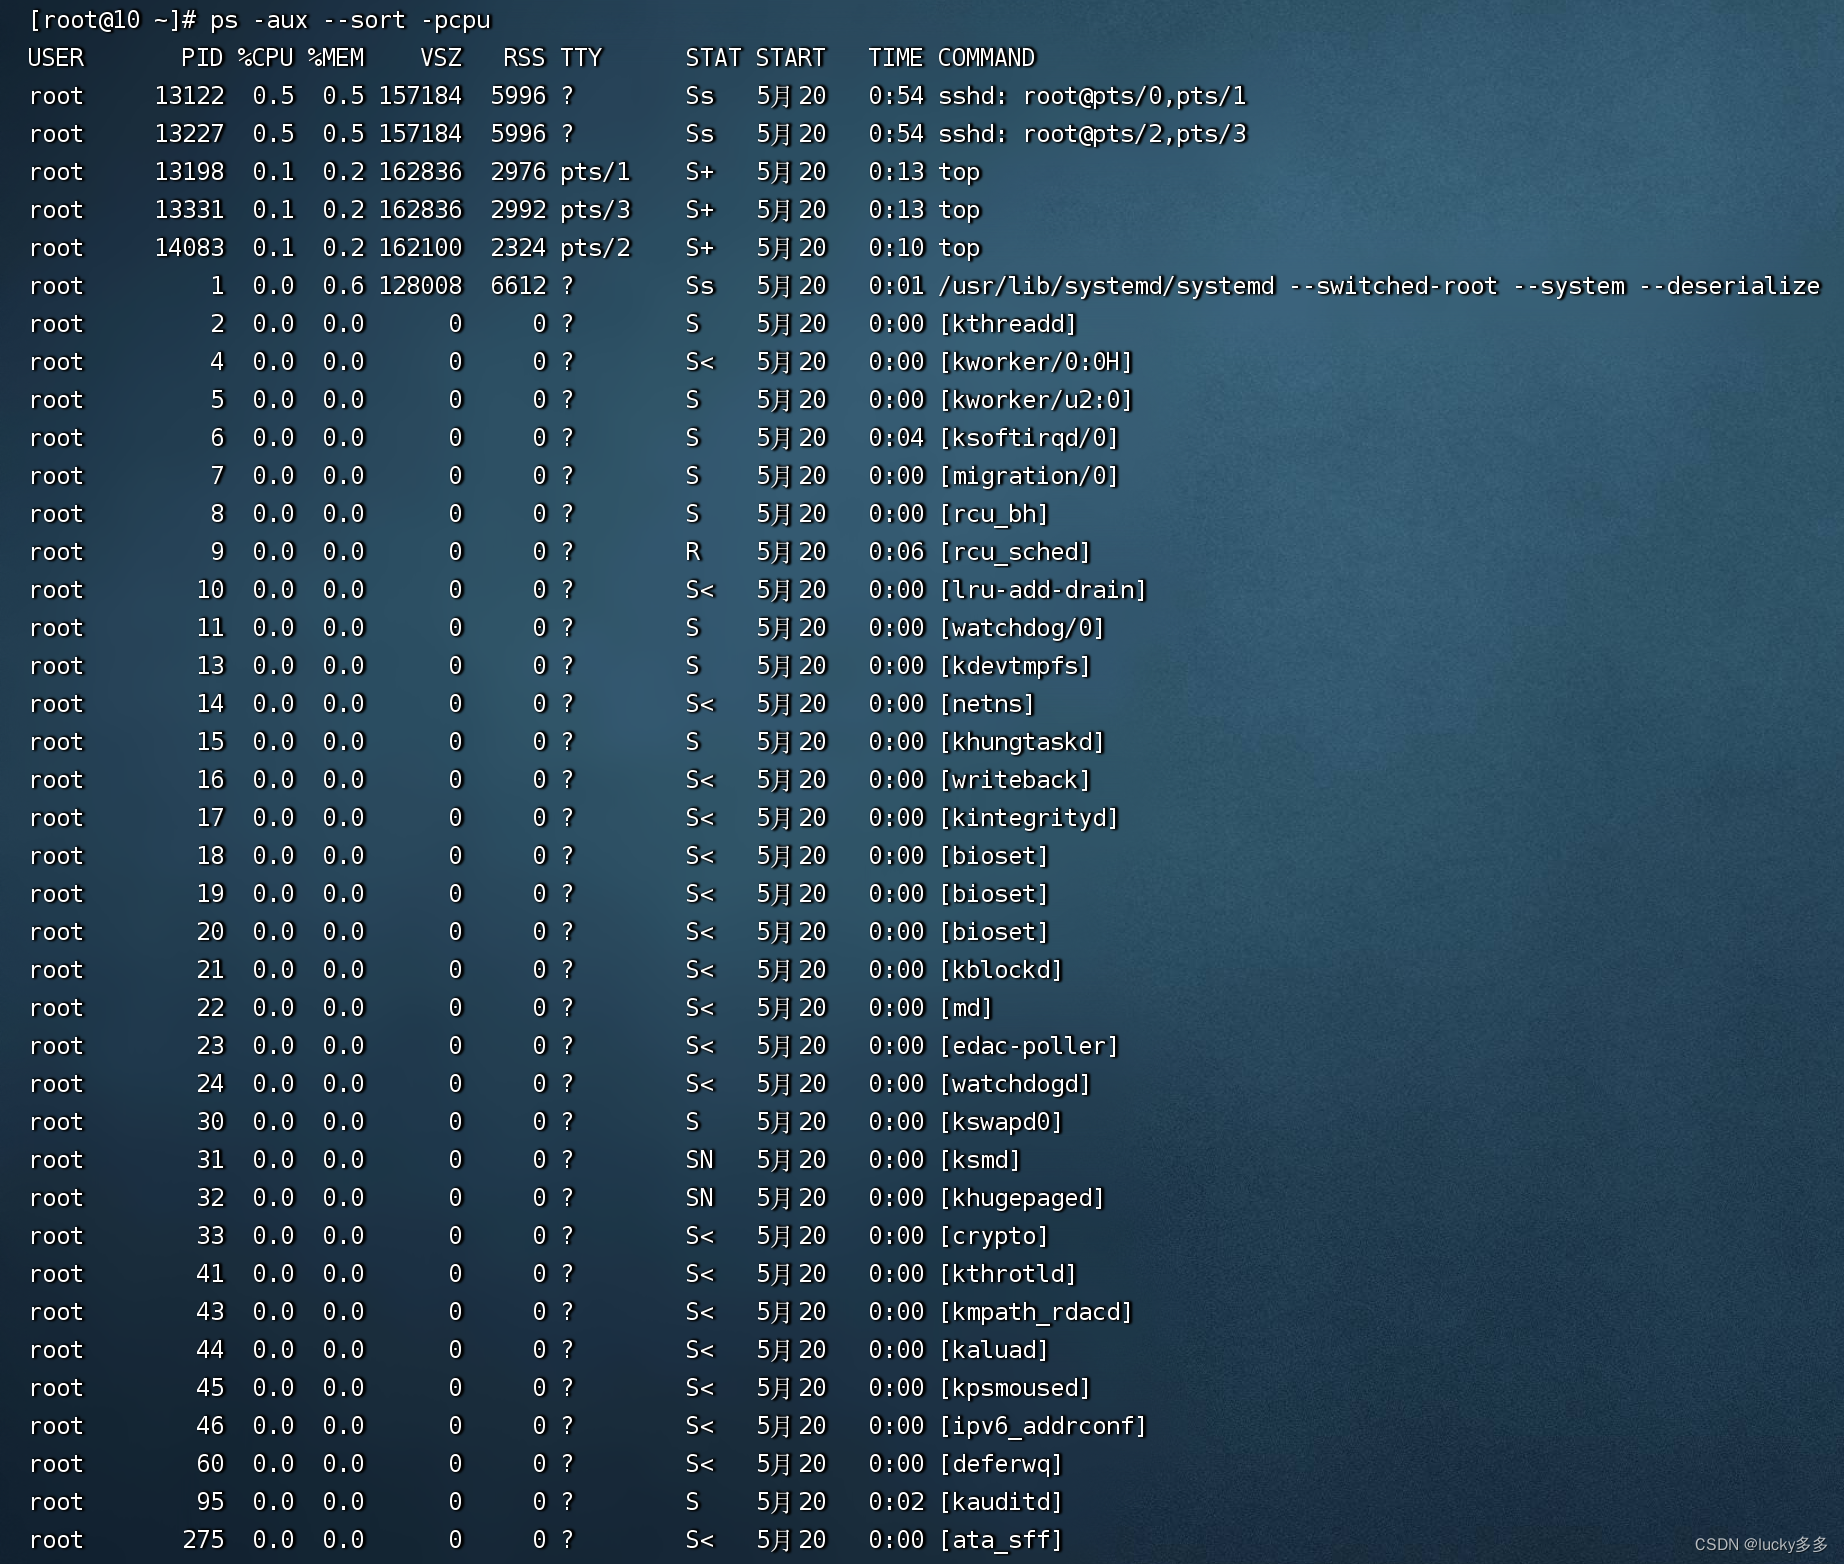Click the PID column header
Screen dimensions: 1844x1564
202,58
